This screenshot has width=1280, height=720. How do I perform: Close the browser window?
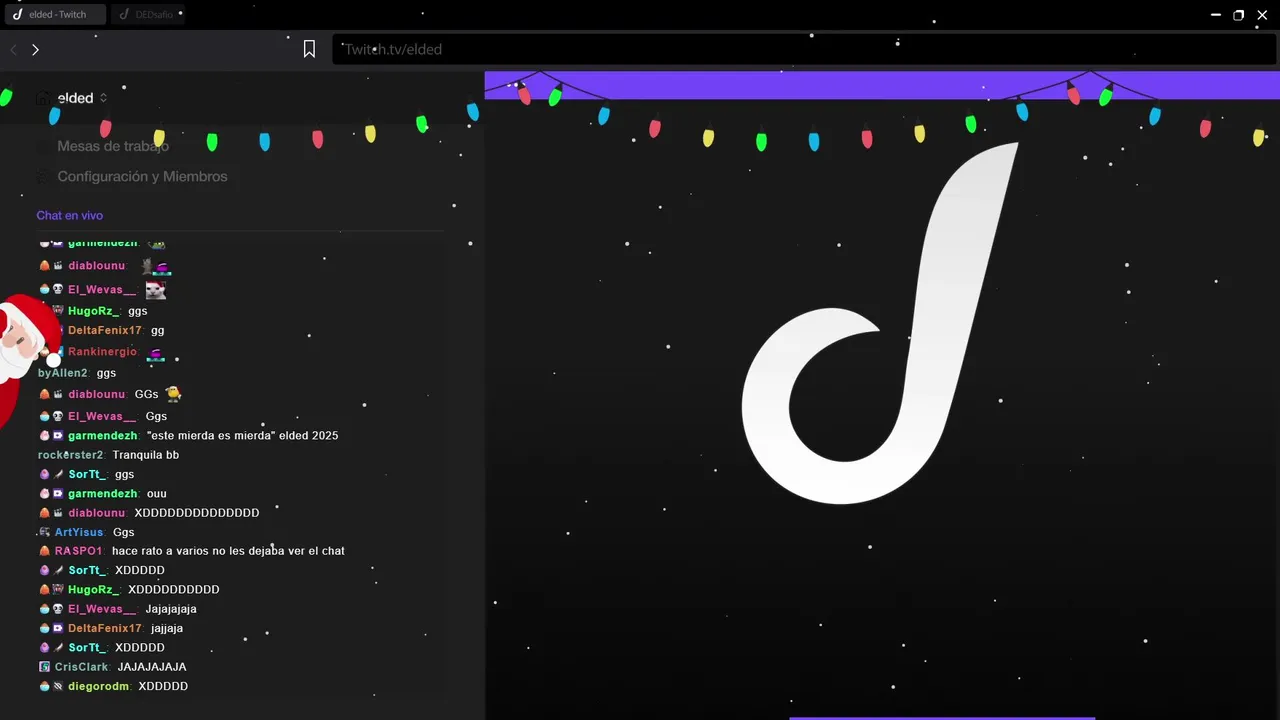tap(1262, 14)
